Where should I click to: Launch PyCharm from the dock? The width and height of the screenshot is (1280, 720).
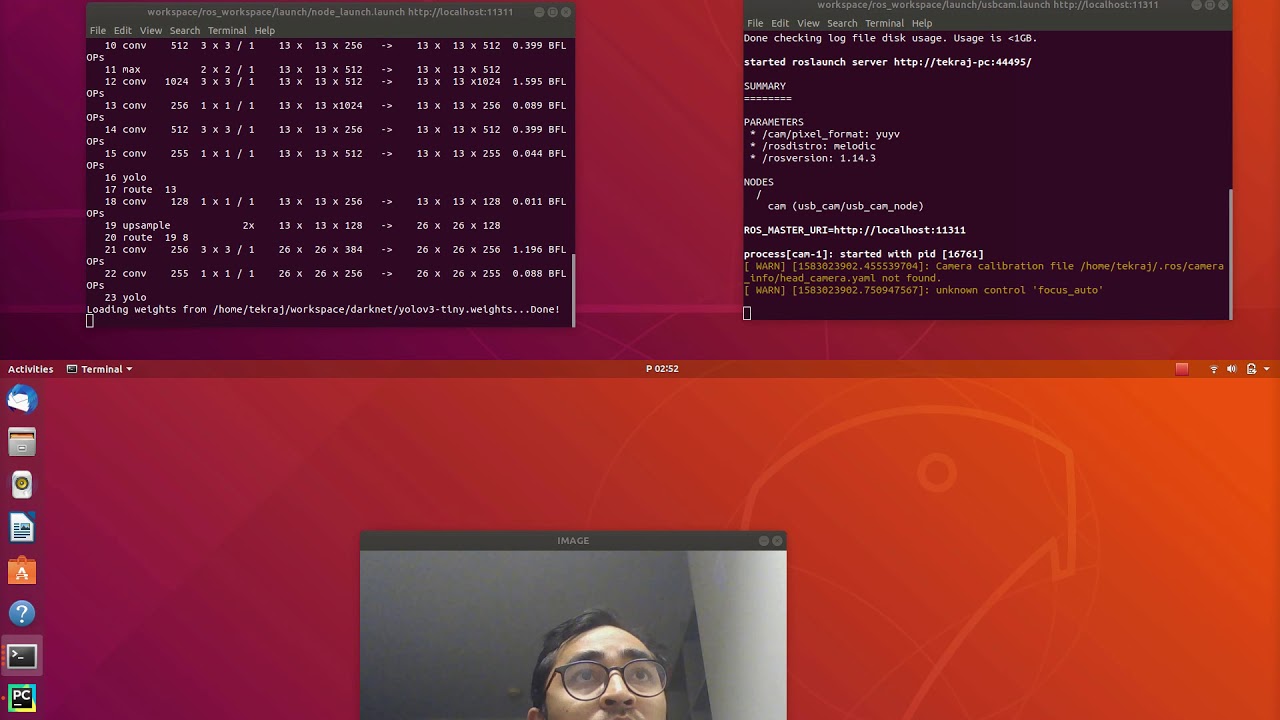(x=22, y=698)
